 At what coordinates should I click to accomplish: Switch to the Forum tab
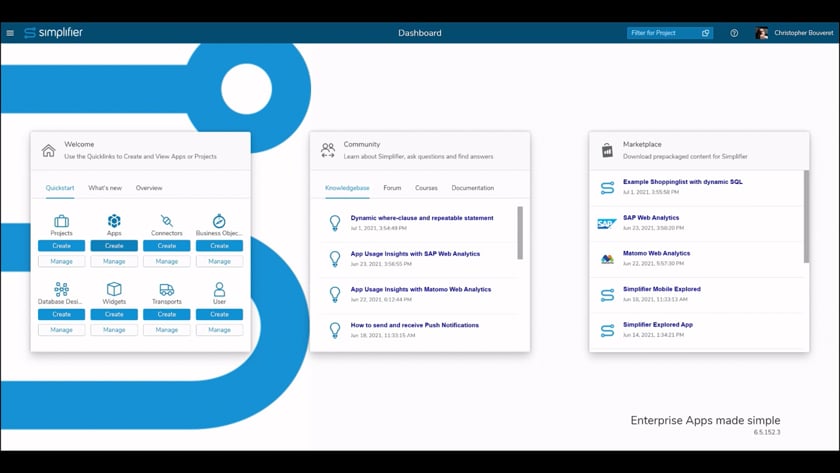(392, 188)
